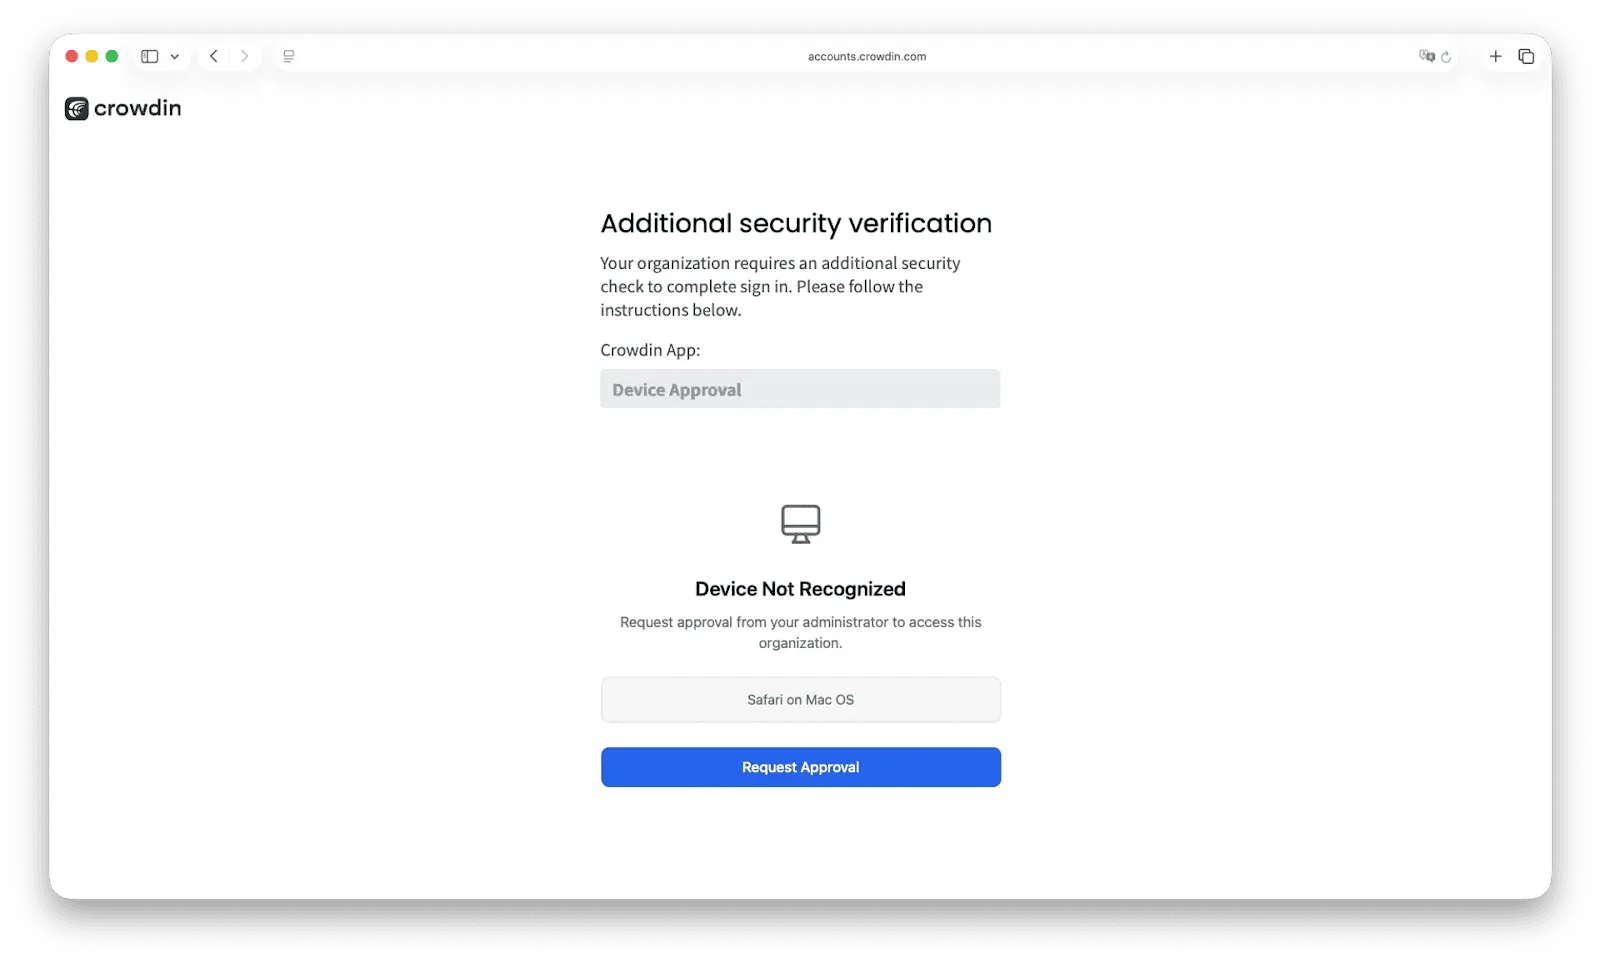Click the device monitor icon above Device Not Recognized
The height and width of the screenshot is (963, 1600).
coord(800,523)
